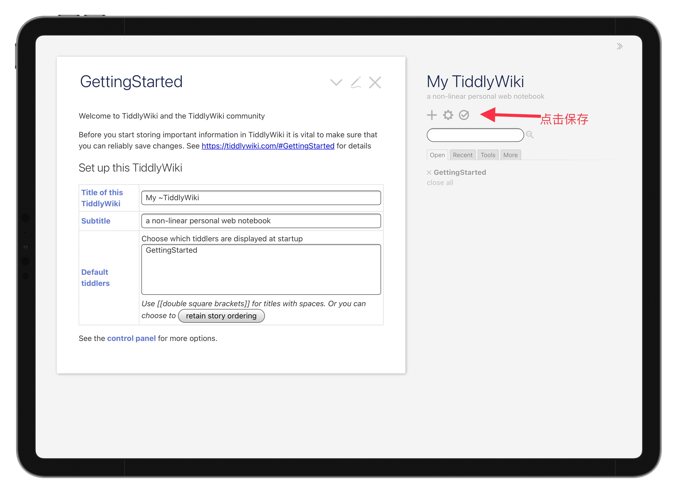
Task: Open the control panel link
Action: (131, 338)
